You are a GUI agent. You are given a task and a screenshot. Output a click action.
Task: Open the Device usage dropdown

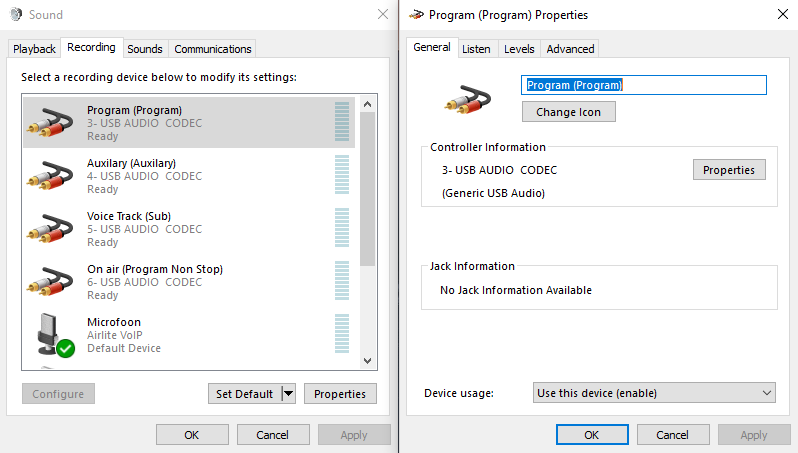tap(655, 393)
